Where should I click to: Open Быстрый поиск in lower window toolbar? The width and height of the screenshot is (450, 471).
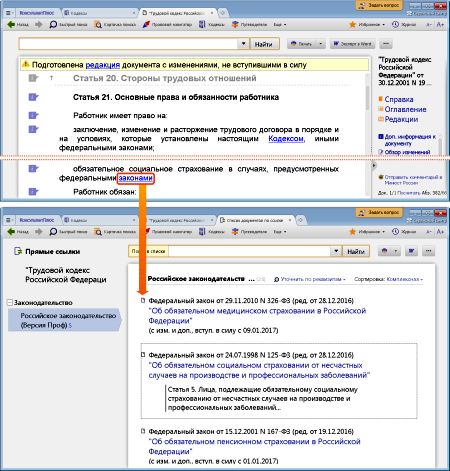tap(68, 231)
